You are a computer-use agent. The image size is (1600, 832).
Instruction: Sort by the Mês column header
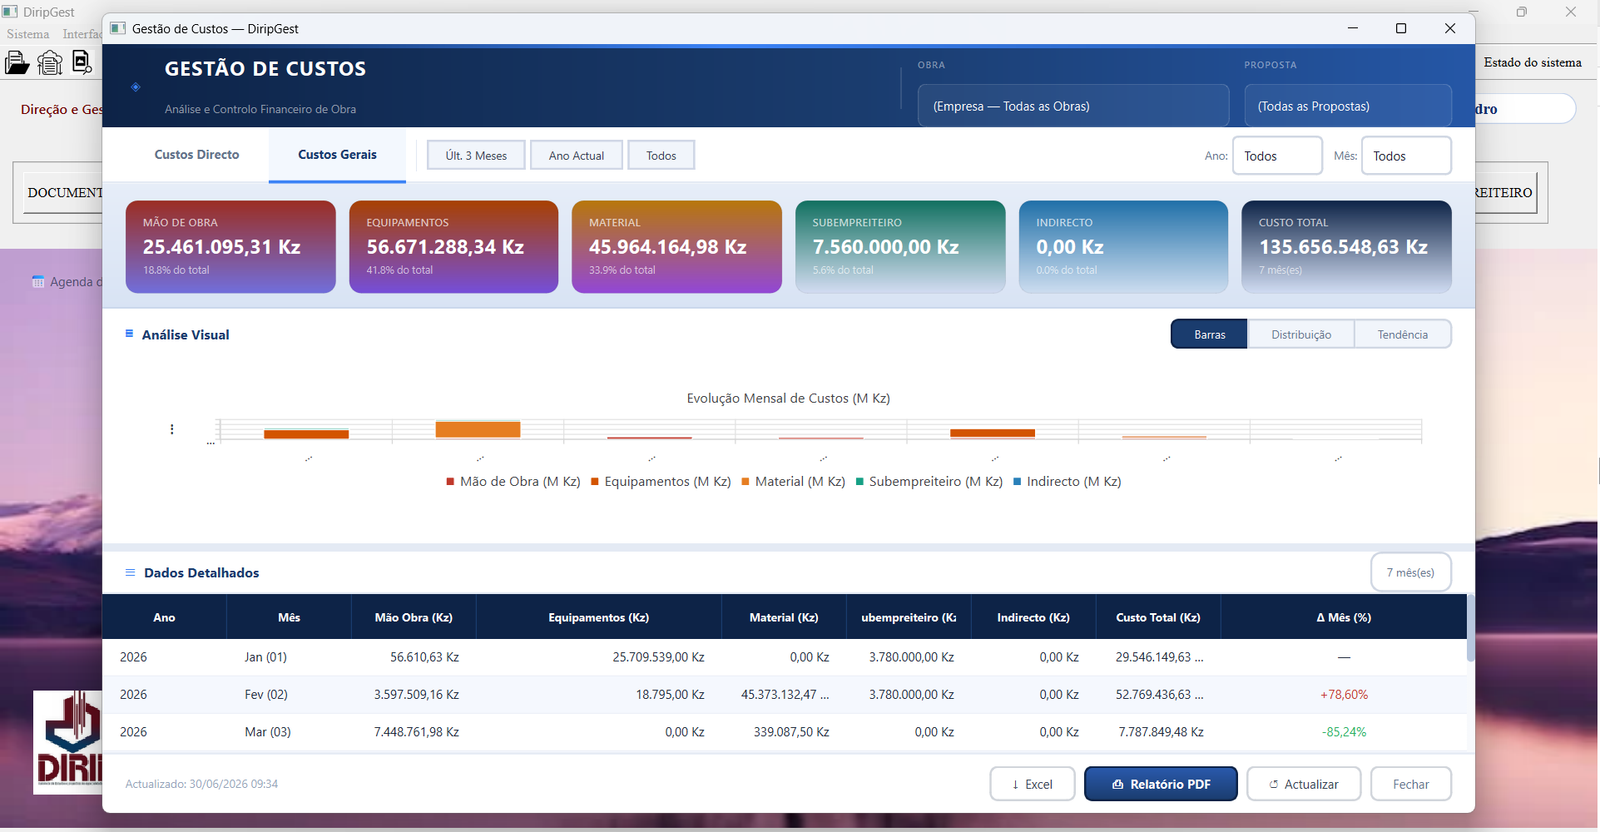[289, 617]
